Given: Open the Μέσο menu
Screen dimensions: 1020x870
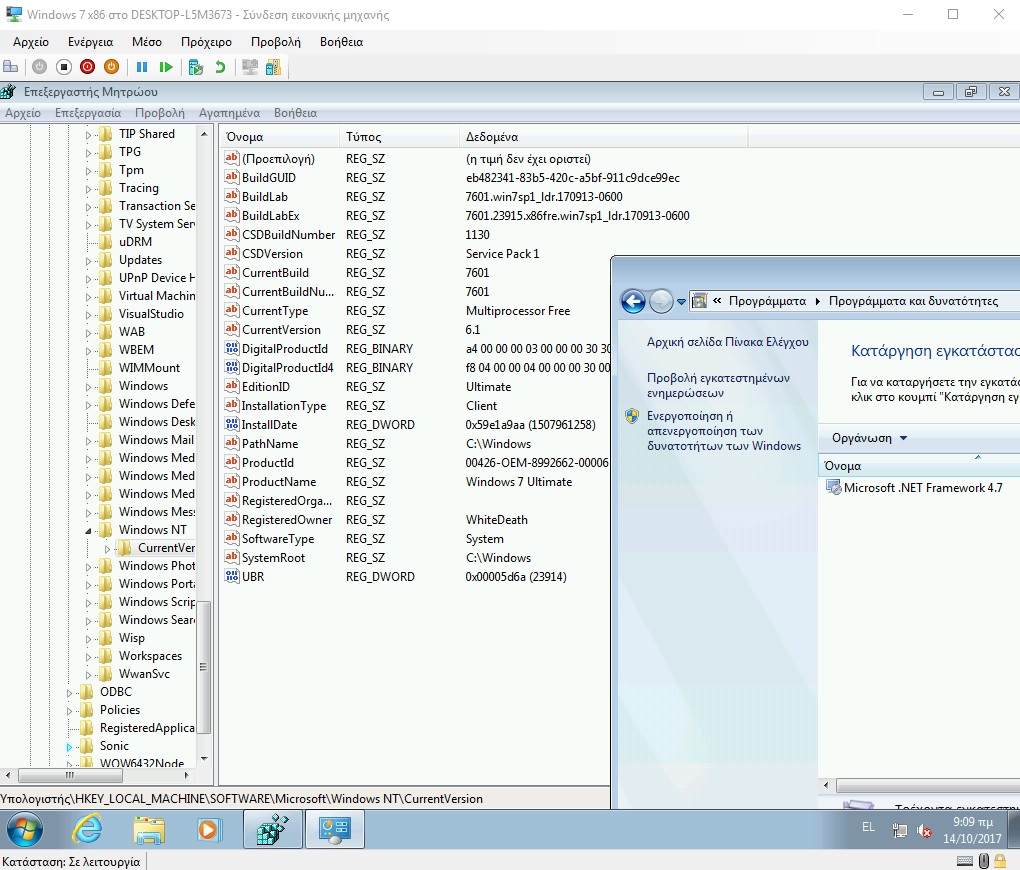Looking at the screenshot, I should click(147, 42).
